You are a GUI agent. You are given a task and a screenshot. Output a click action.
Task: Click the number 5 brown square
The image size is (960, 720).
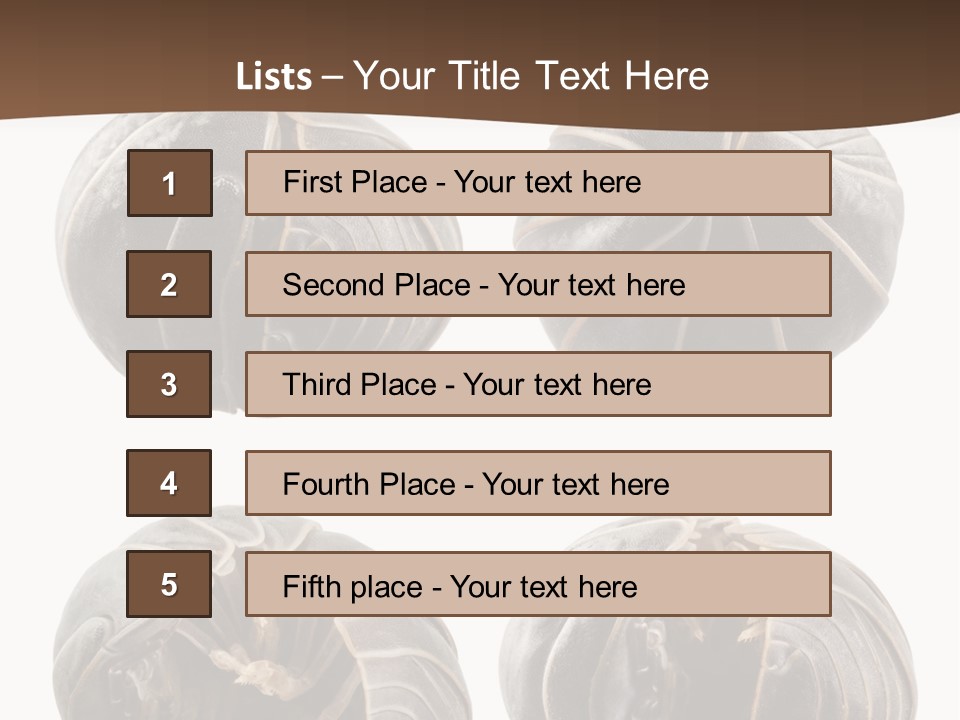(169, 584)
